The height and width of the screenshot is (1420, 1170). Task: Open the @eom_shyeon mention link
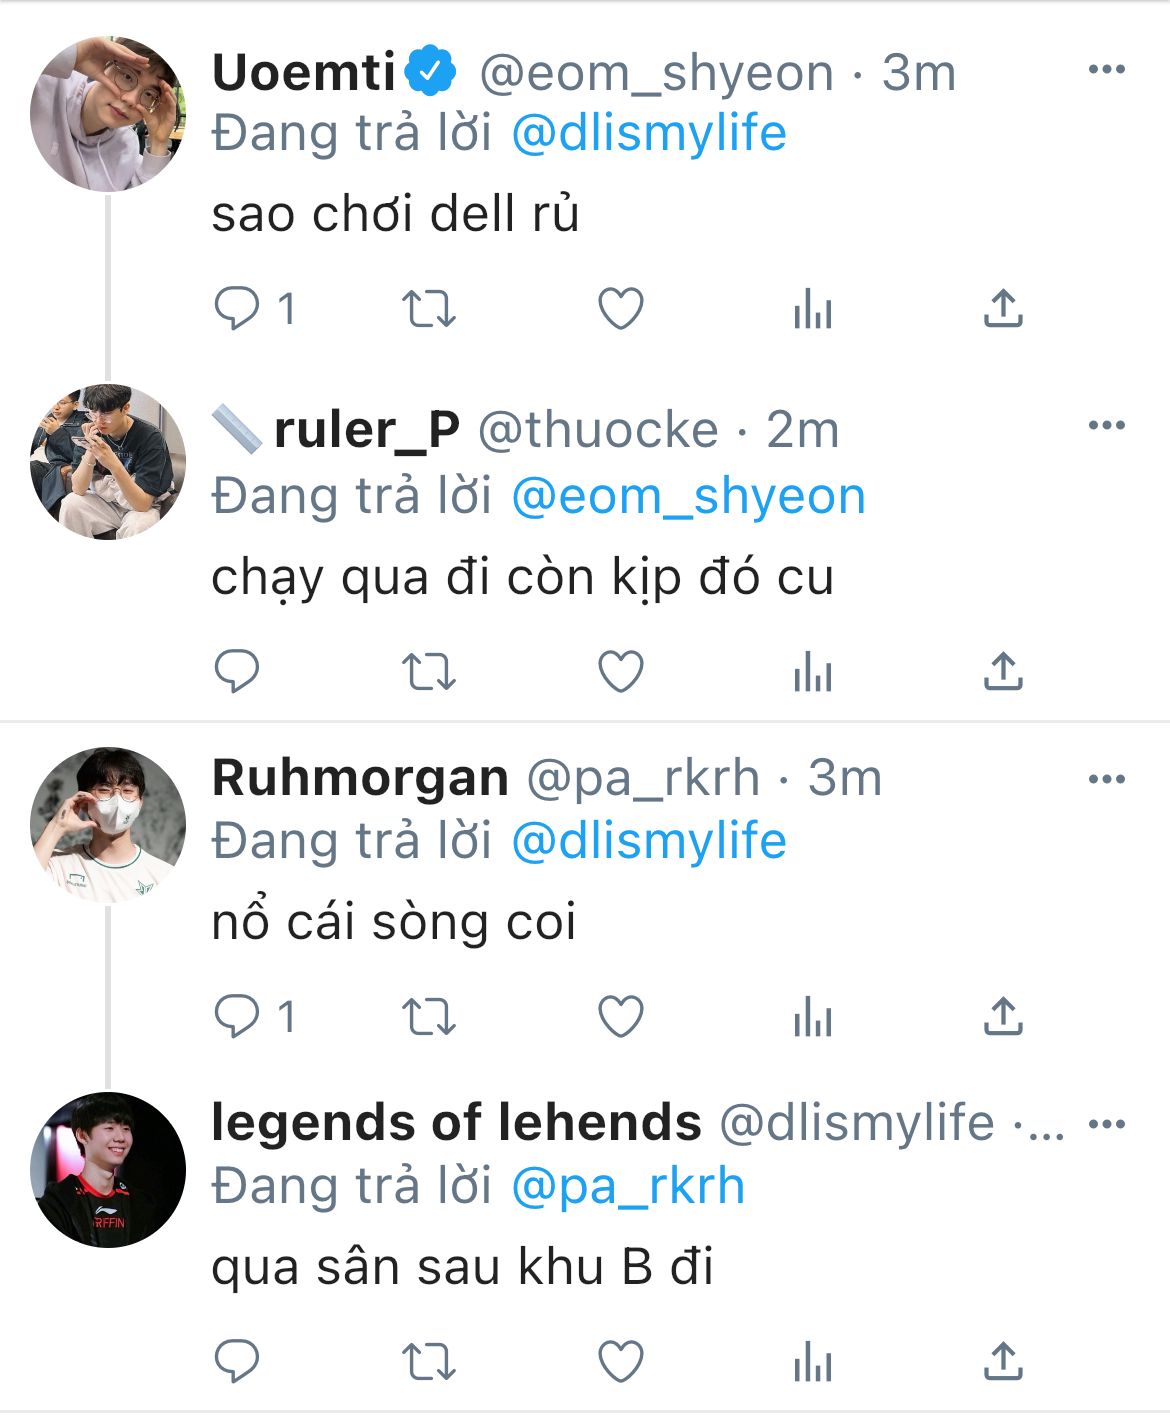pos(688,497)
